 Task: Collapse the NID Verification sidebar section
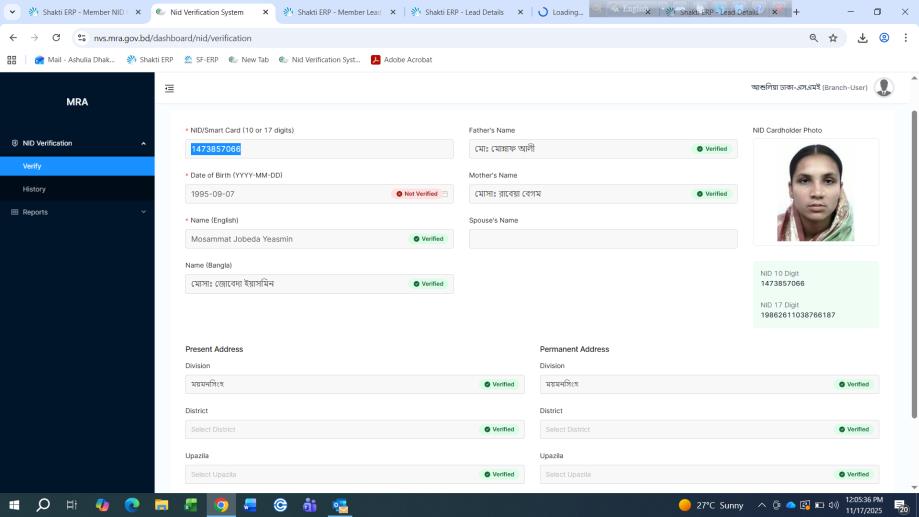click(x=143, y=143)
